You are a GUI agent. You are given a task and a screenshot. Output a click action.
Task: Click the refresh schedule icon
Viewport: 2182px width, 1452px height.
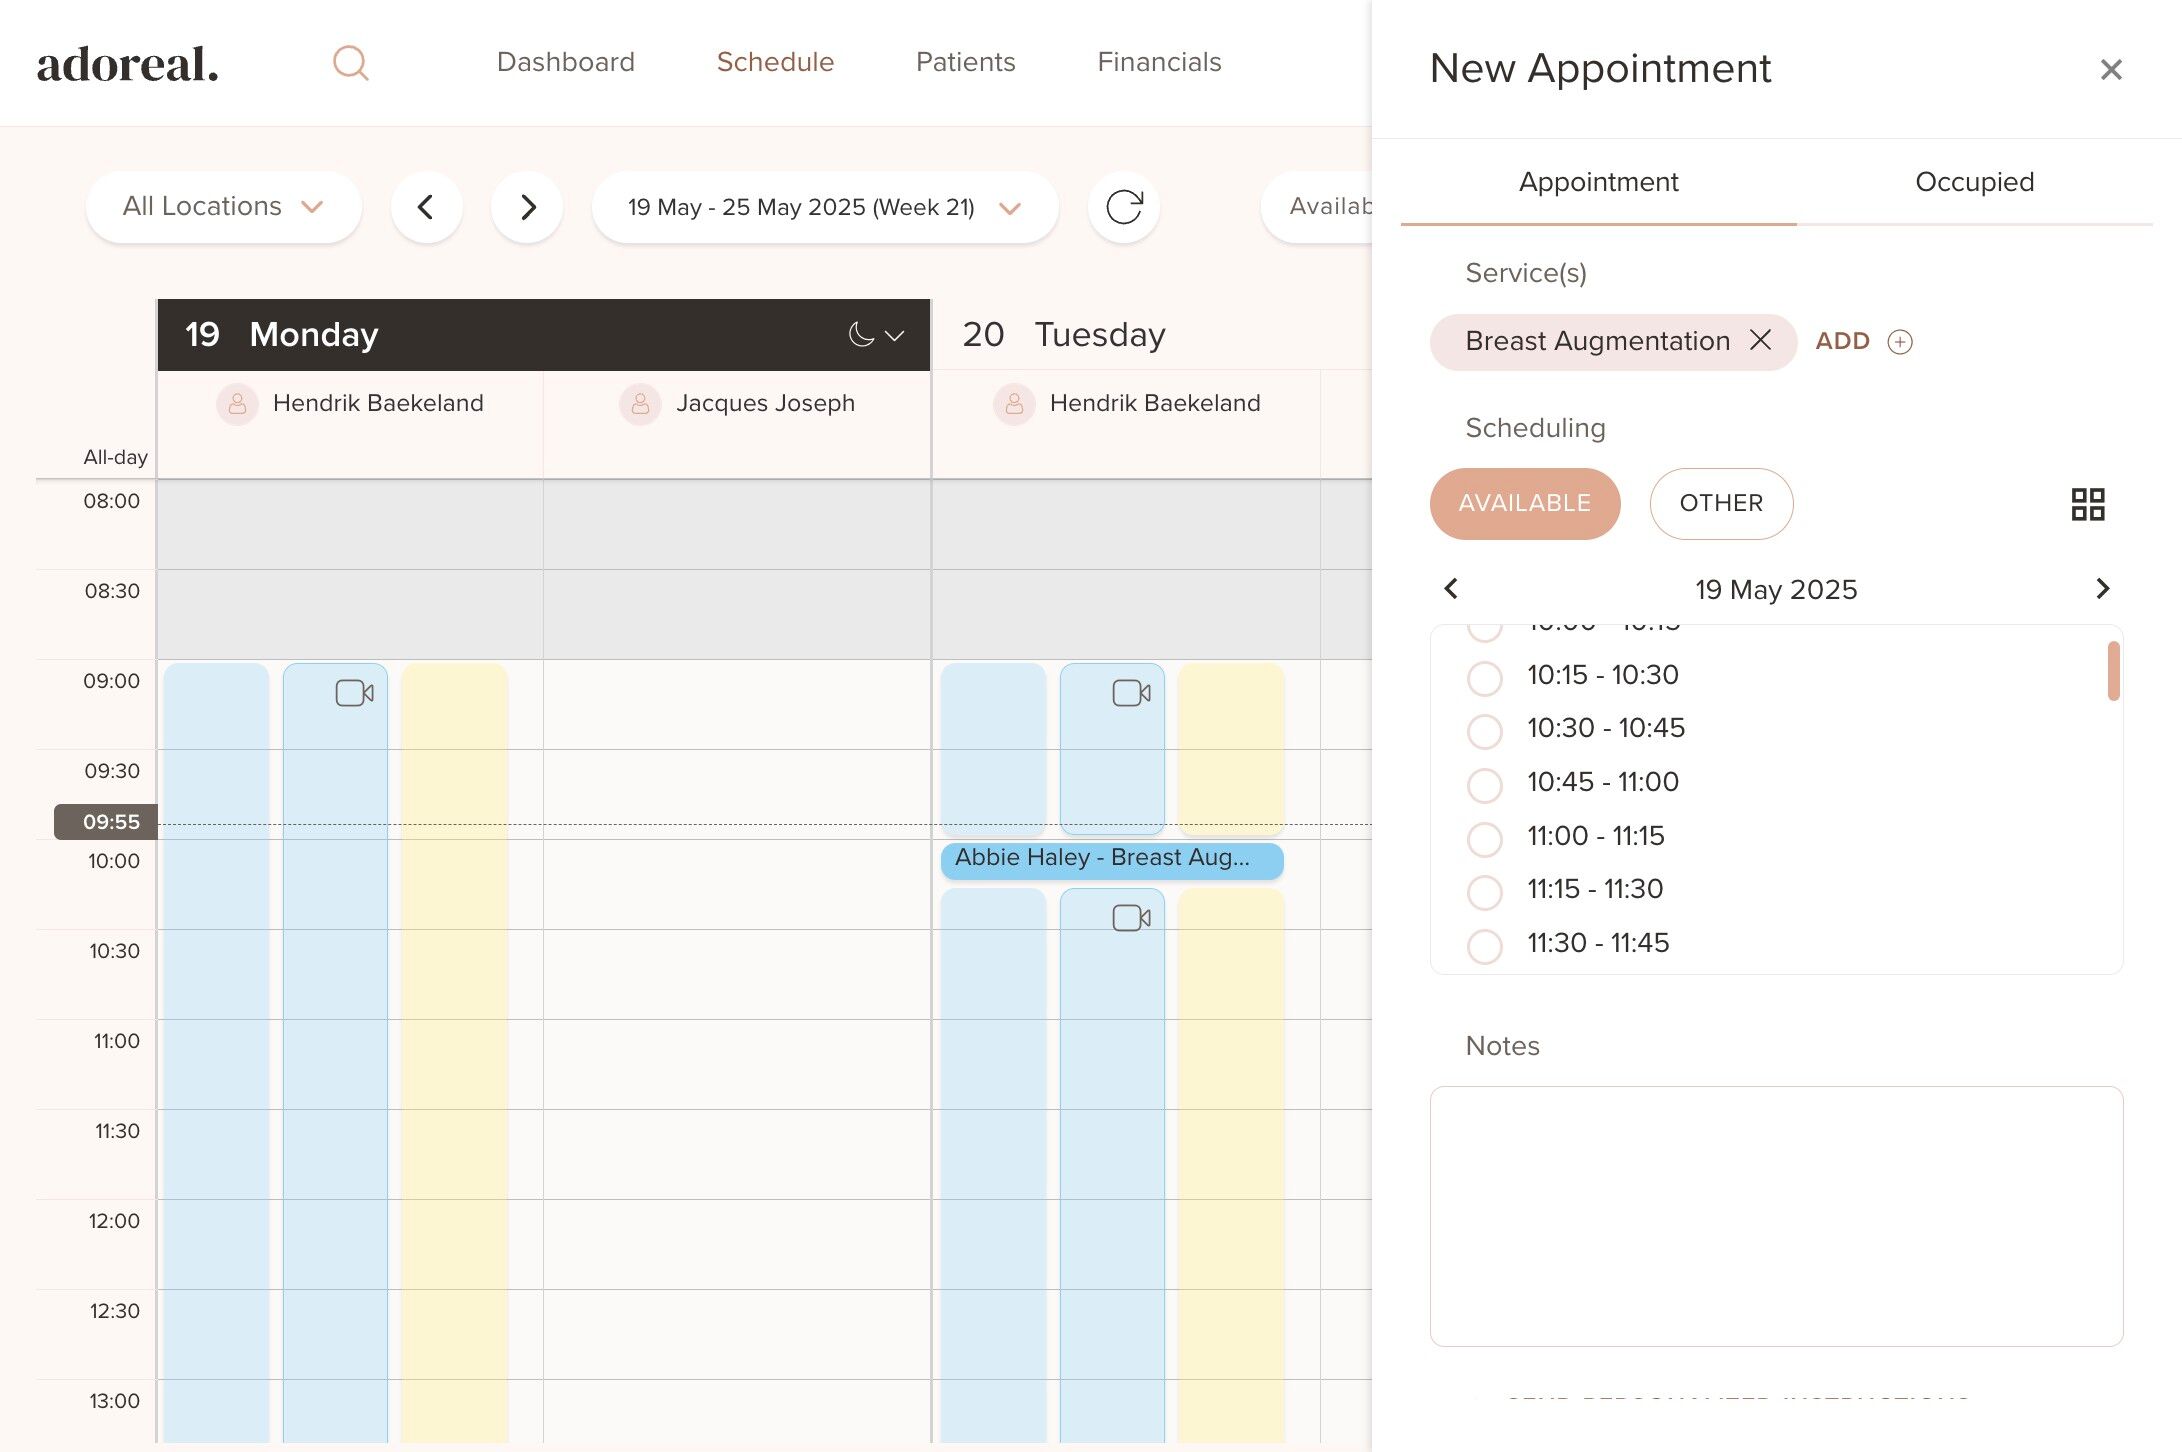click(x=1123, y=207)
